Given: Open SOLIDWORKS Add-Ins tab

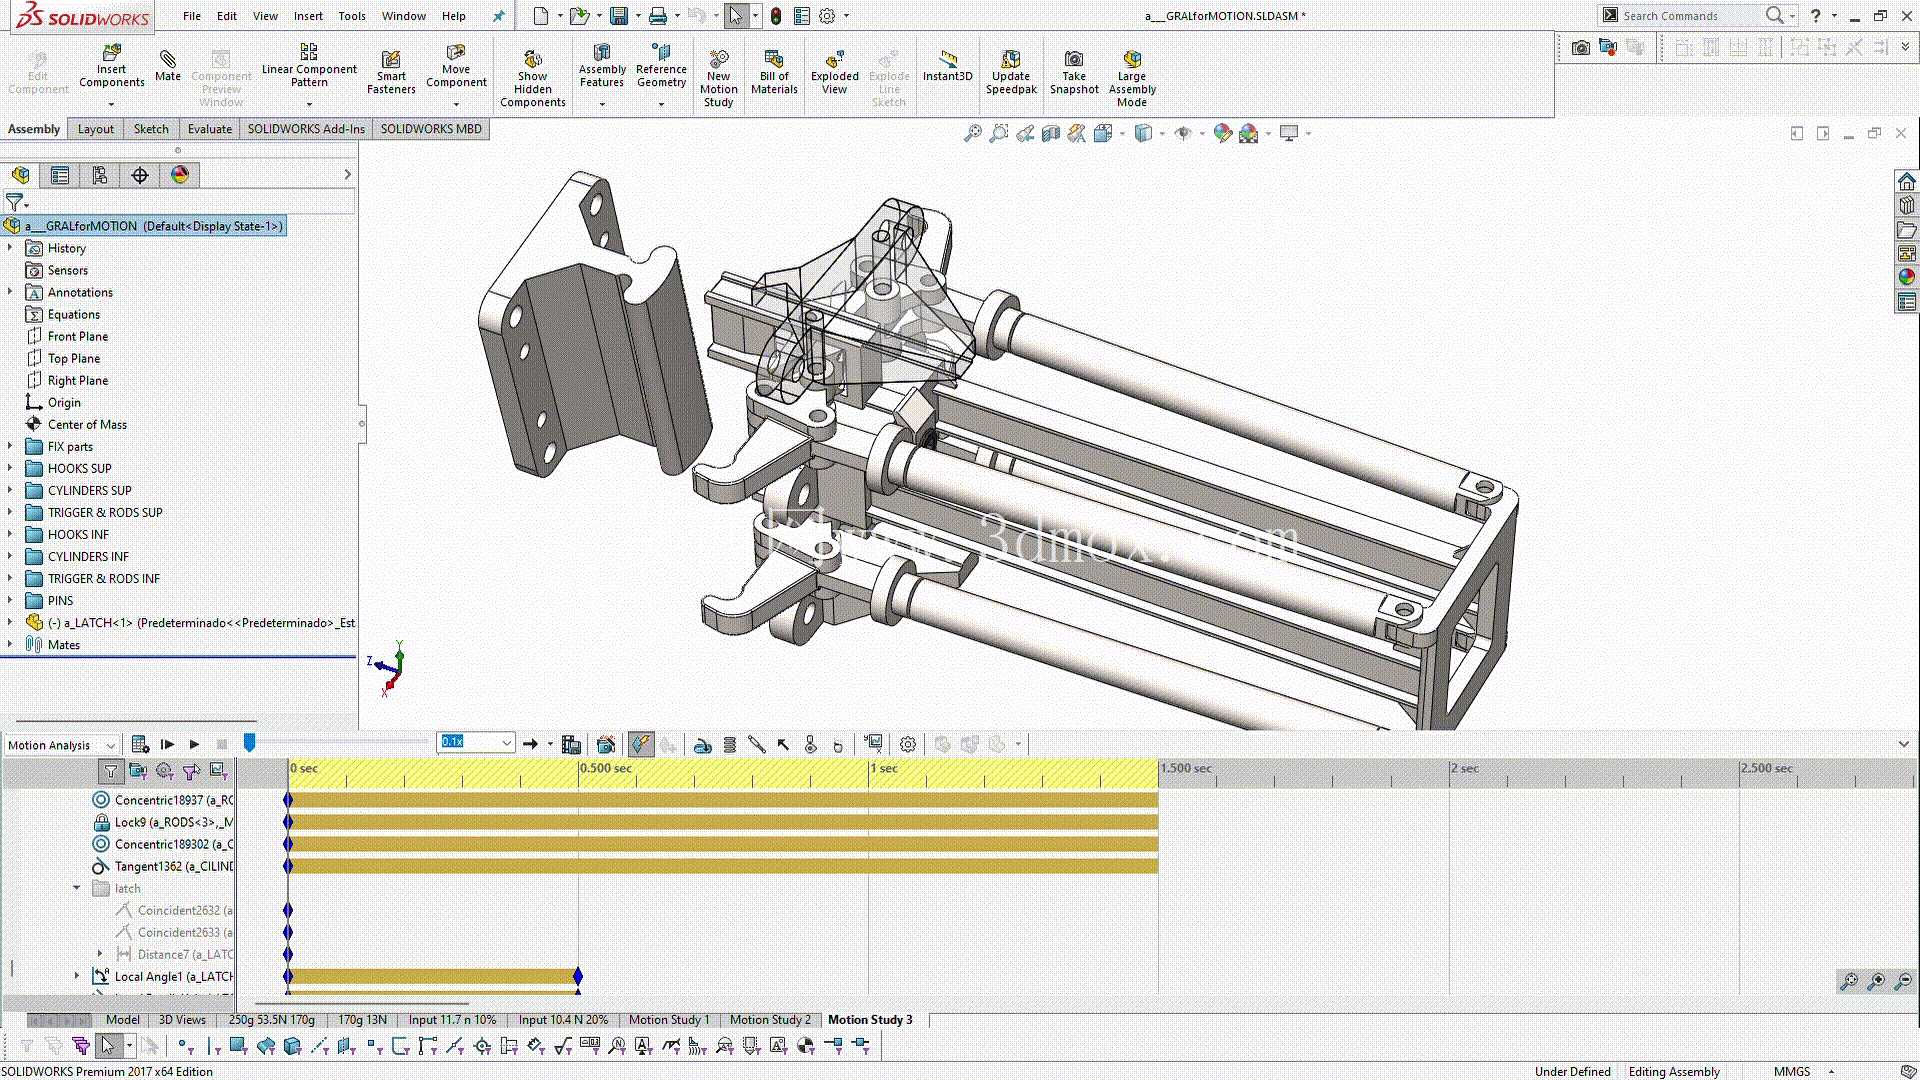Looking at the screenshot, I should point(306,129).
